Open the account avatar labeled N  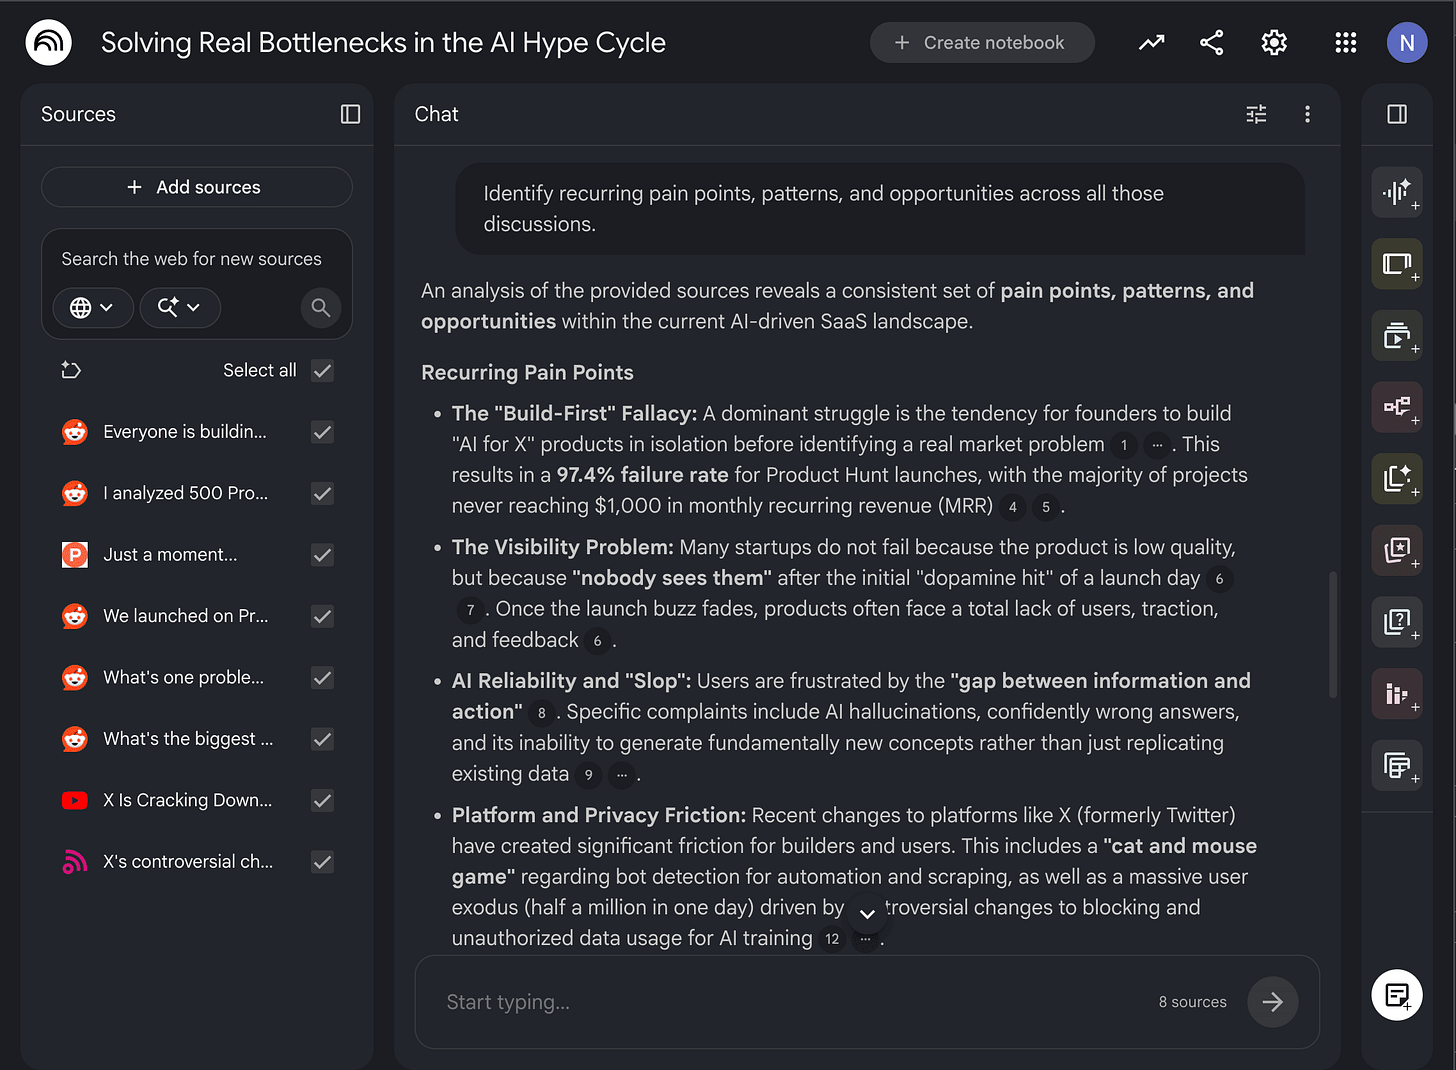[1407, 42]
